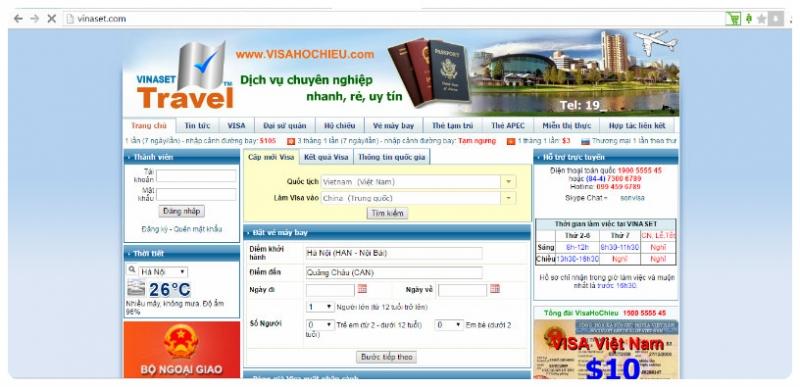The width and height of the screenshot is (800, 387).
Task: Click the www.VISAHOCHIEU.com header text
Action: tap(305, 54)
